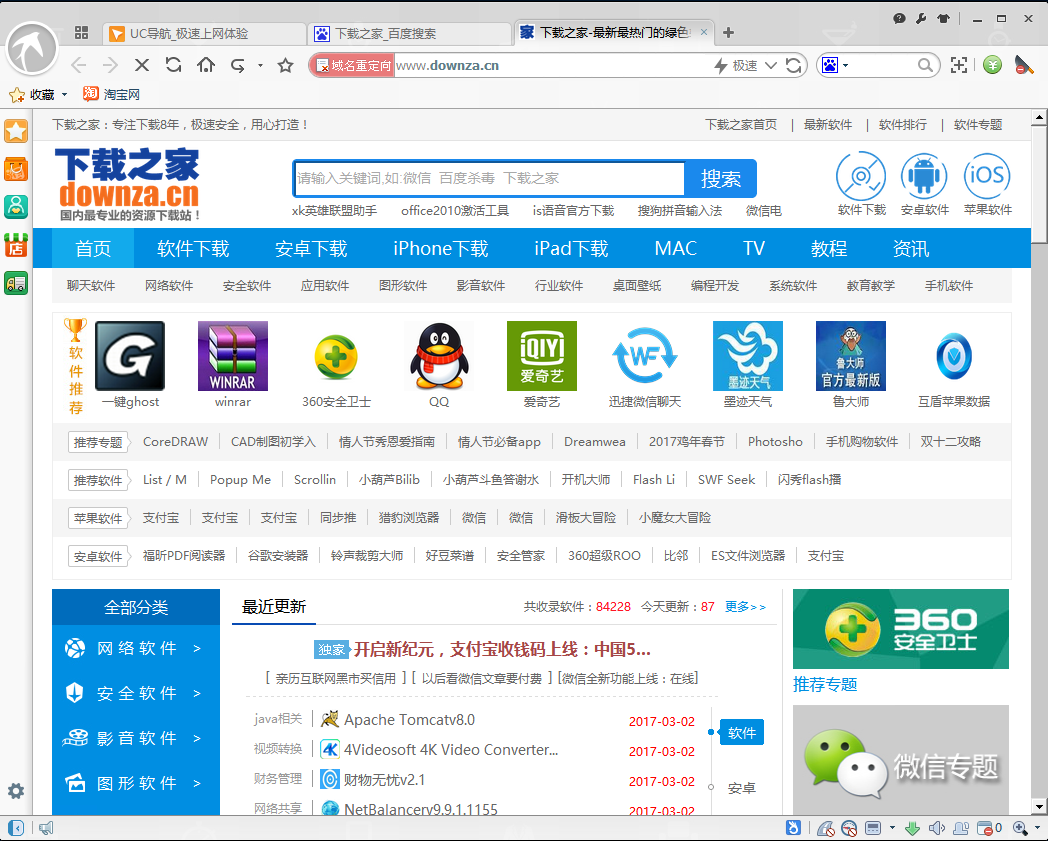Open sidebar settings gear icon
Image resolution: width=1048 pixels, height=841 pixels.
(16, 792)
